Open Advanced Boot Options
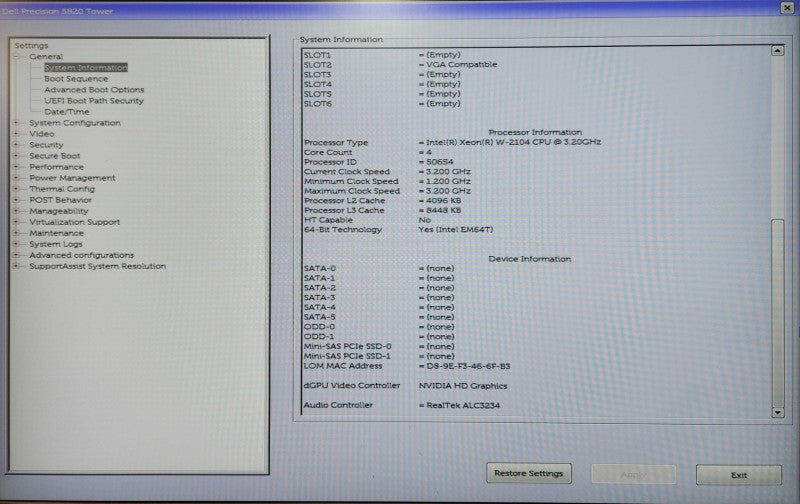800x504 pixels. [94, 90]
